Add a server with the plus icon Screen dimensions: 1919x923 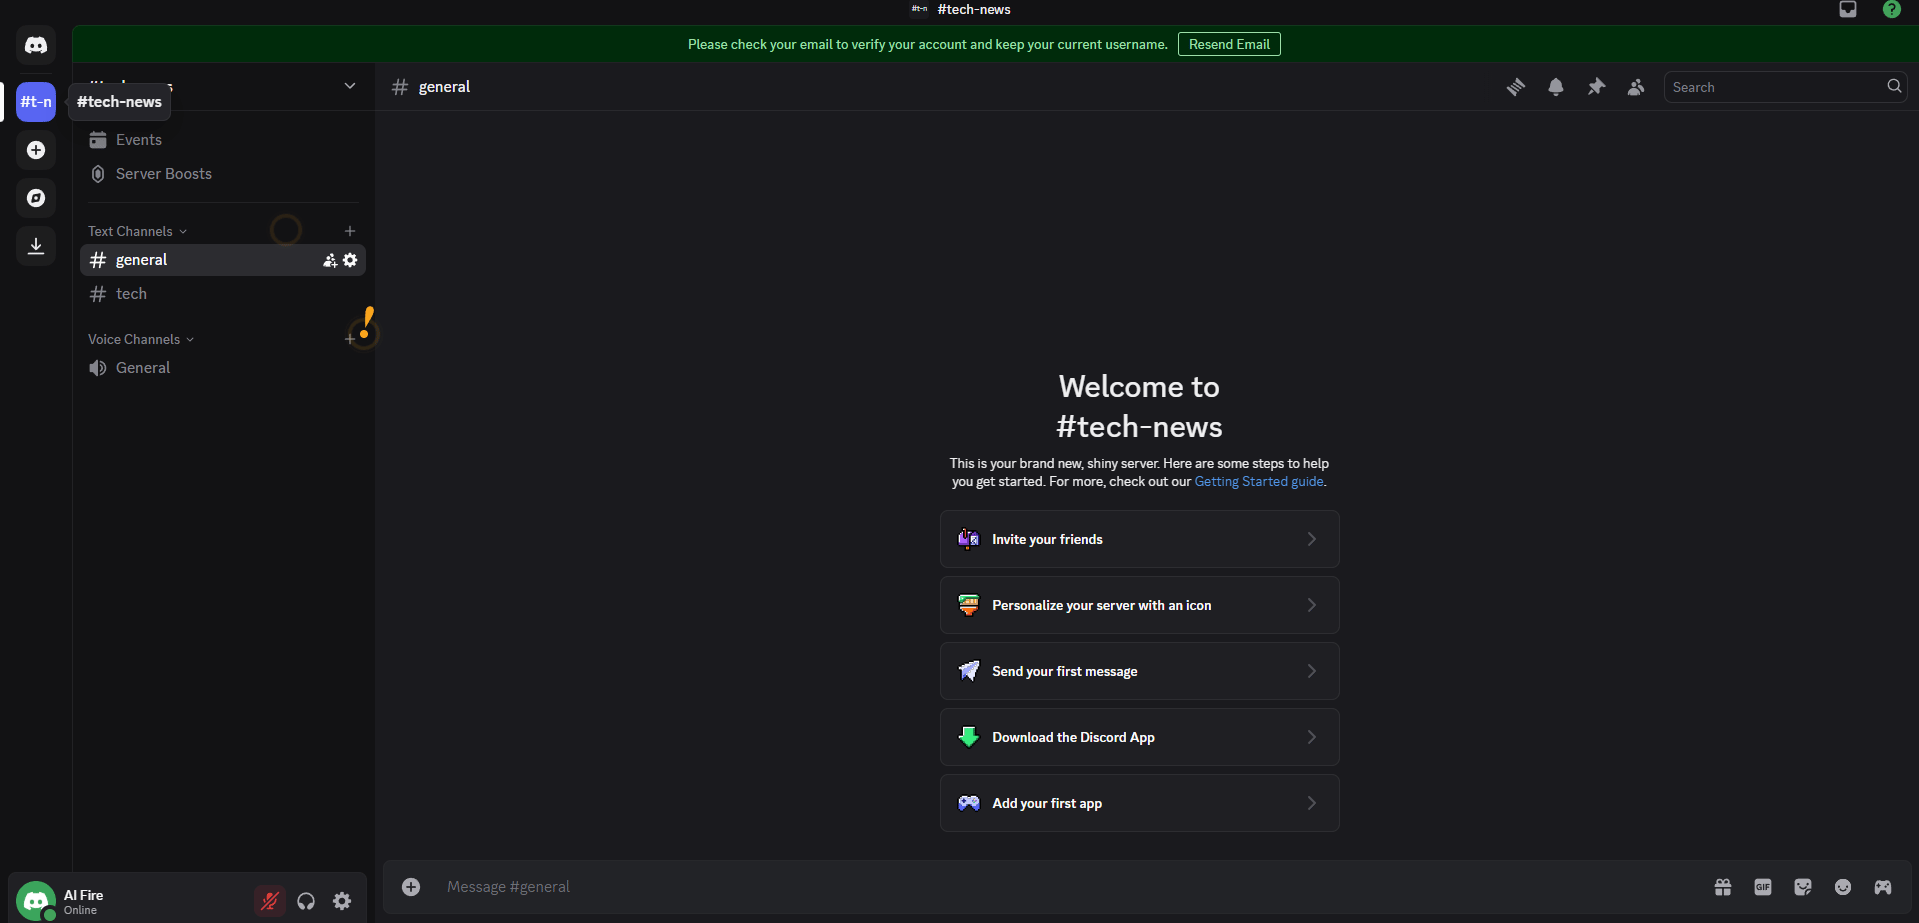click(x=36, y=150)
